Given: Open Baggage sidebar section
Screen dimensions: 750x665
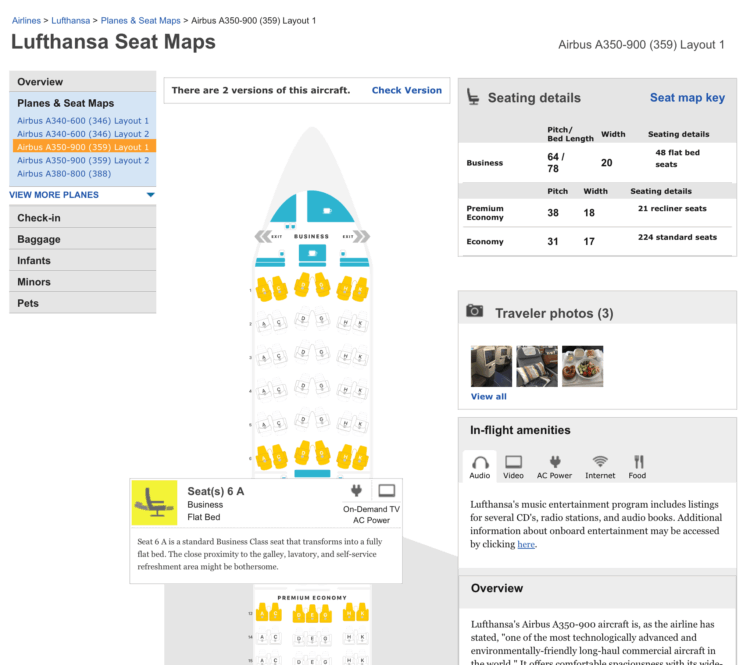Looking at the screenshot, I should (82, 239).
